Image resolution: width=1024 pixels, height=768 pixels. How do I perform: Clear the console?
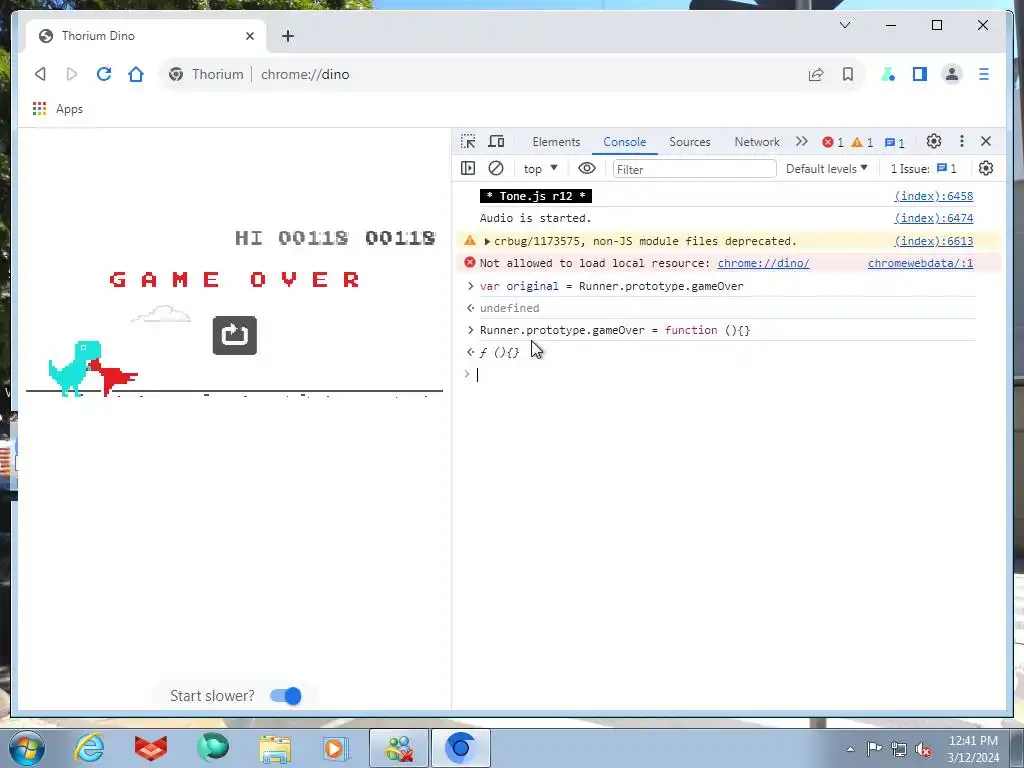[496, 168]
